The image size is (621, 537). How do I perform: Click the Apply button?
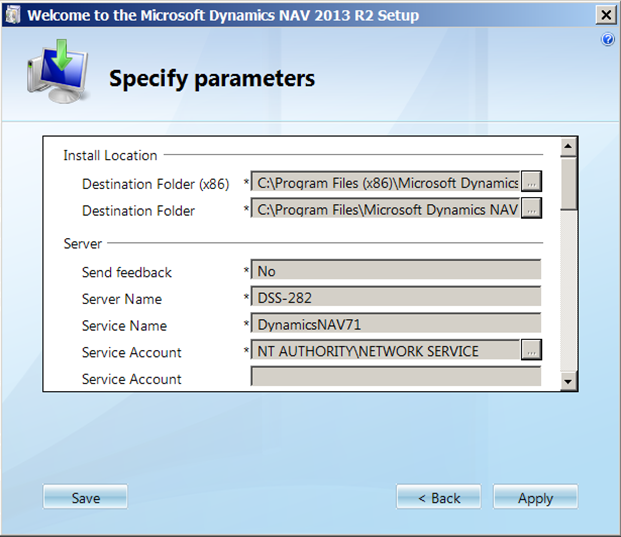click(535, 497)
